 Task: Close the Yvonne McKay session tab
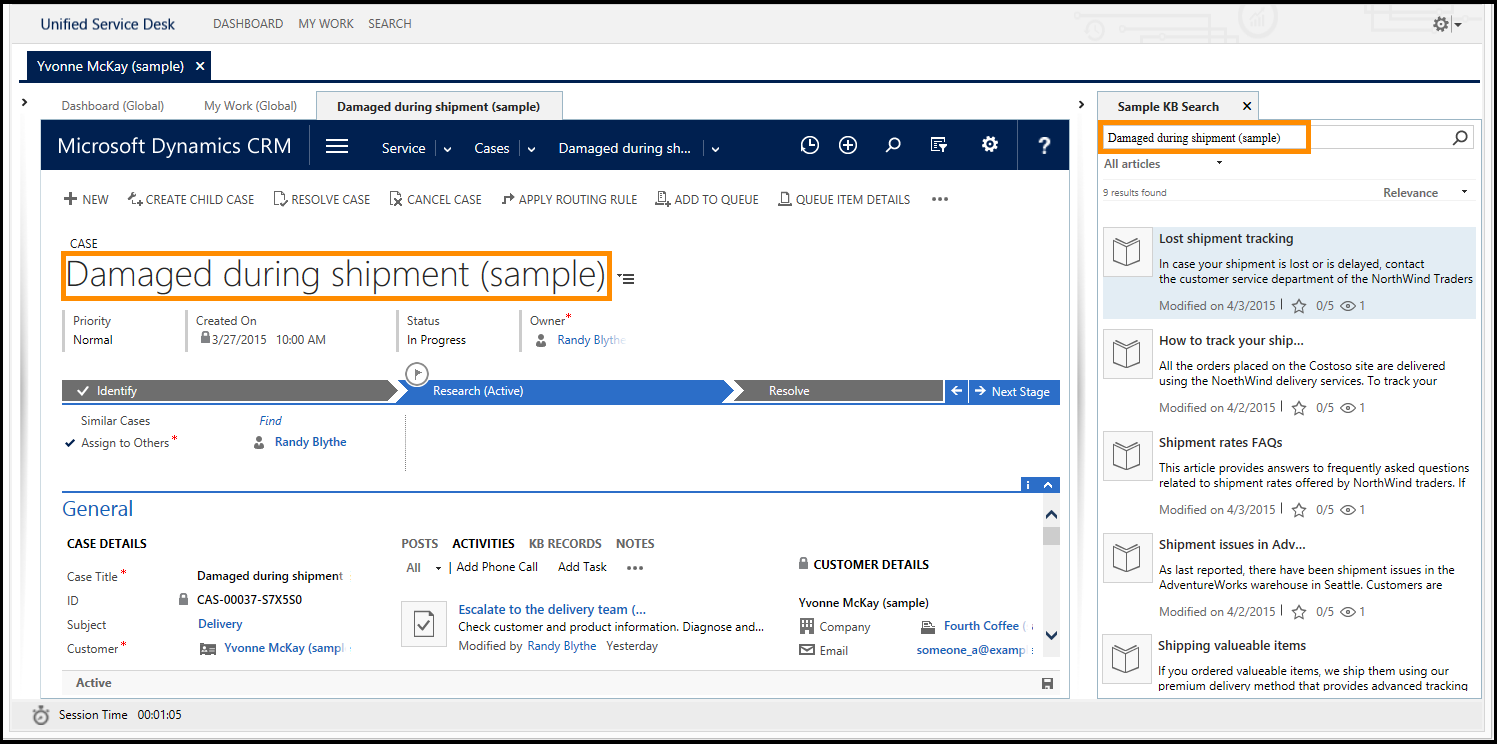coord(200,66)
